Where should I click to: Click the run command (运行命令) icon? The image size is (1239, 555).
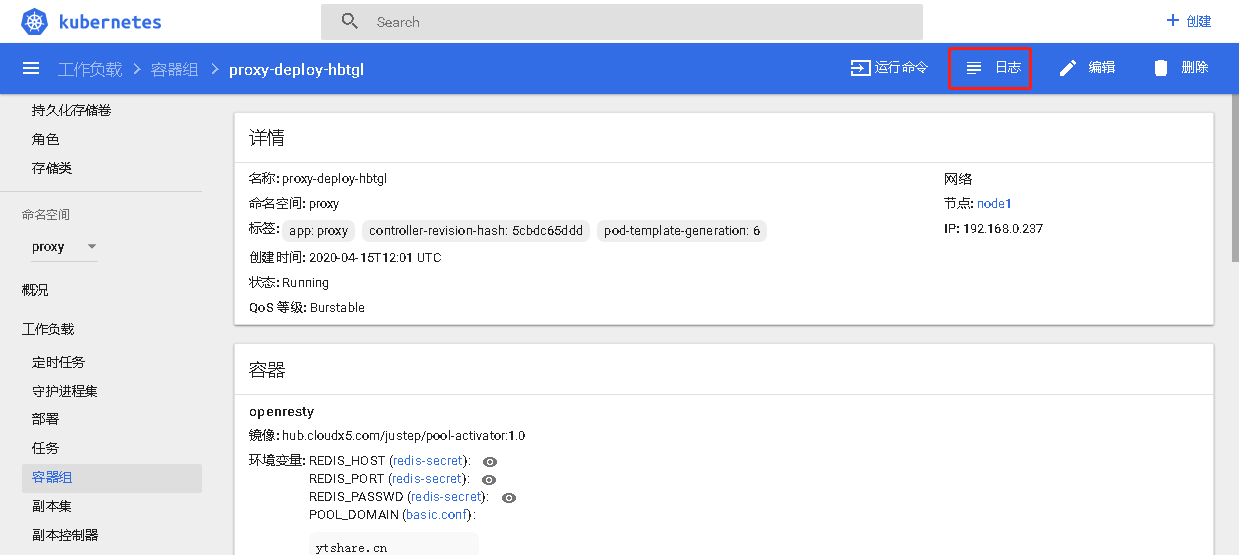tap(860, 68)
